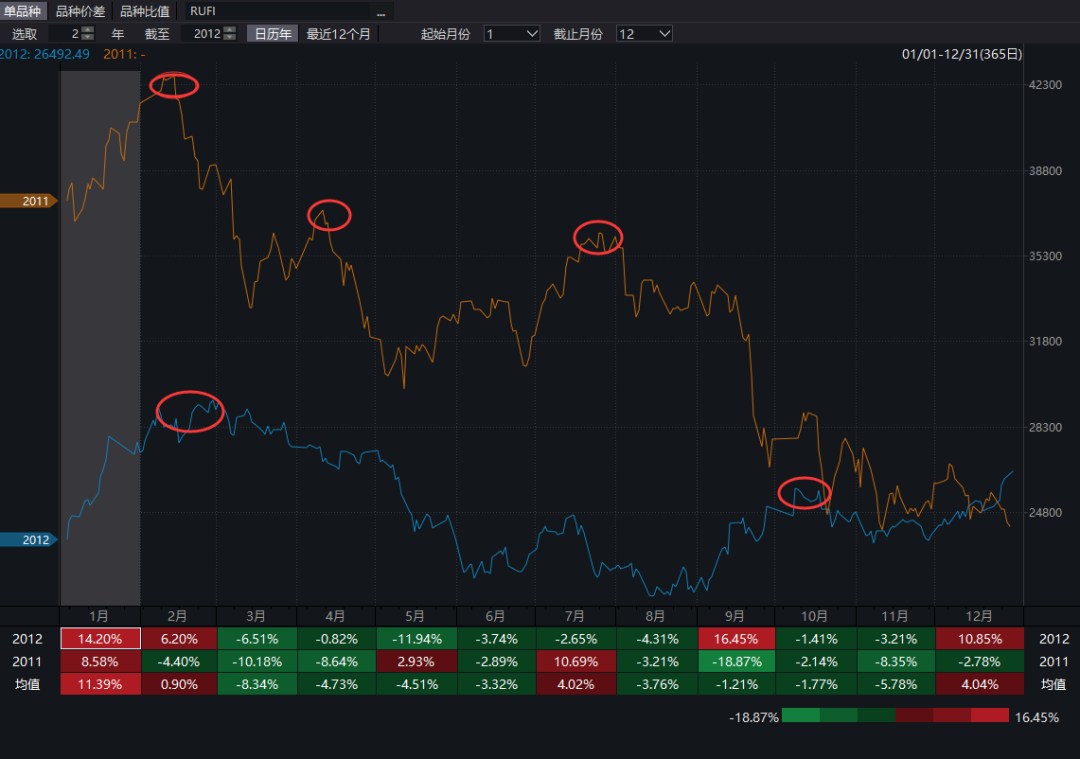Switch to 最近12个月 mode
The width and height of the screenshot is (1080, 759).
(x=338, y=34)
